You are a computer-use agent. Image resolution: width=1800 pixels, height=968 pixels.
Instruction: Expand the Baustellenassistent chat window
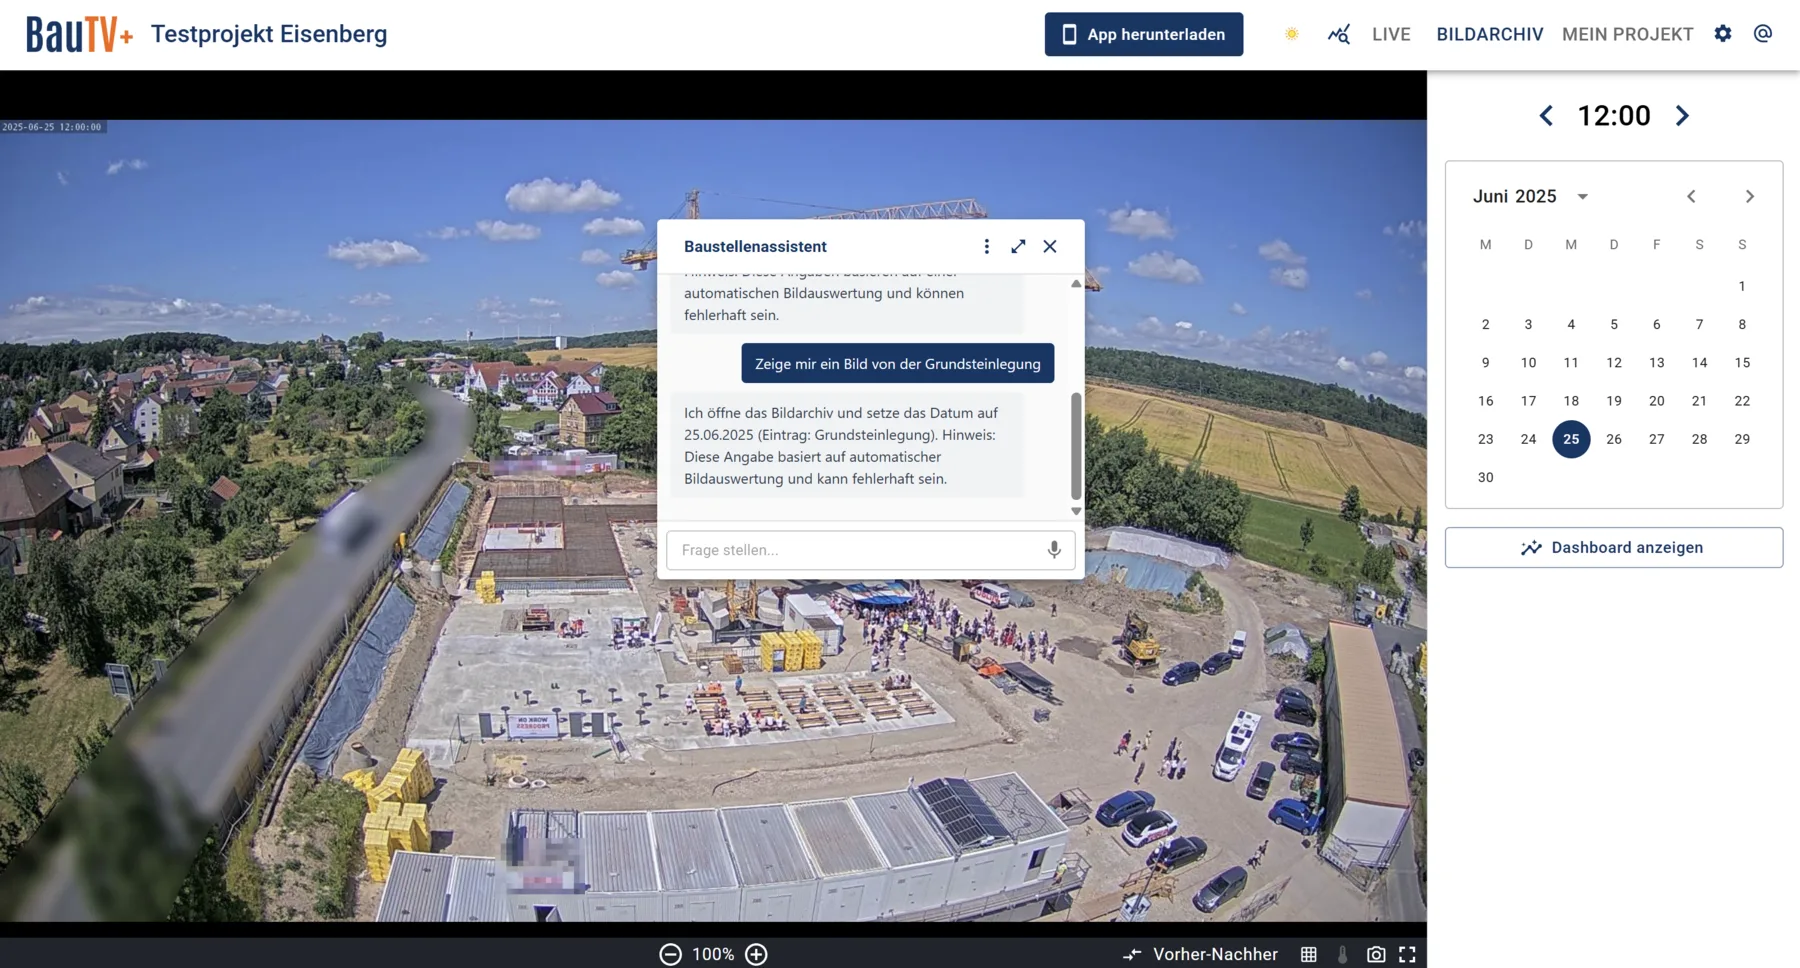1018,246
